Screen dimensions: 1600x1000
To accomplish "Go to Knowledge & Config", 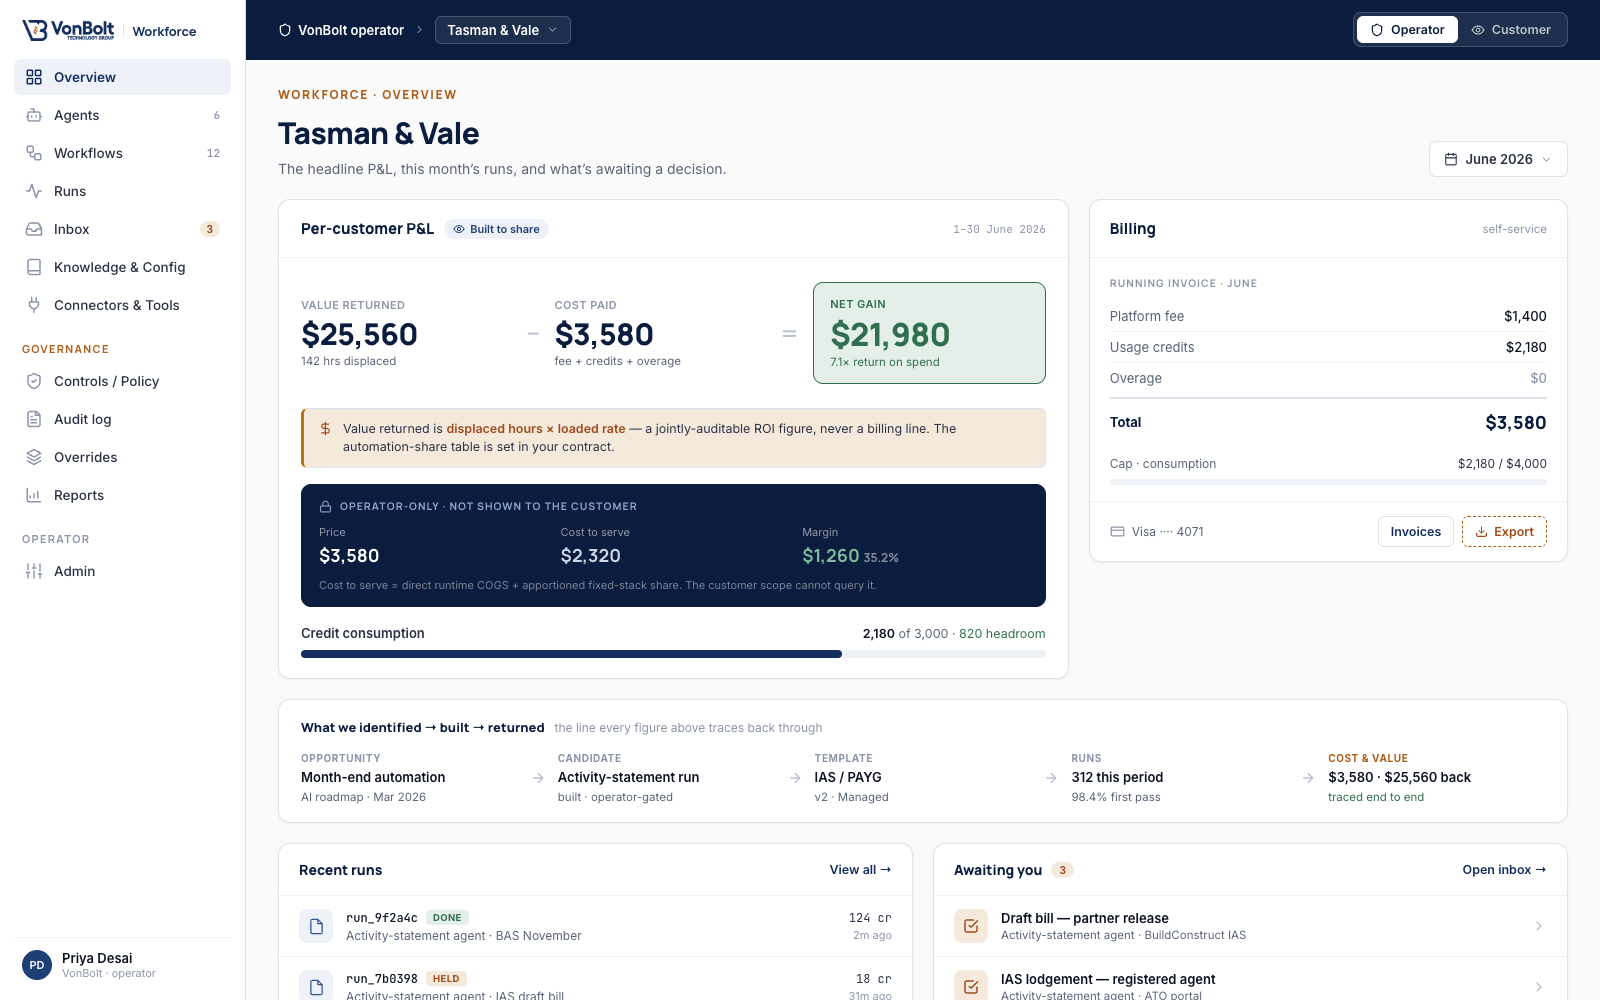I will click(122, 267).
